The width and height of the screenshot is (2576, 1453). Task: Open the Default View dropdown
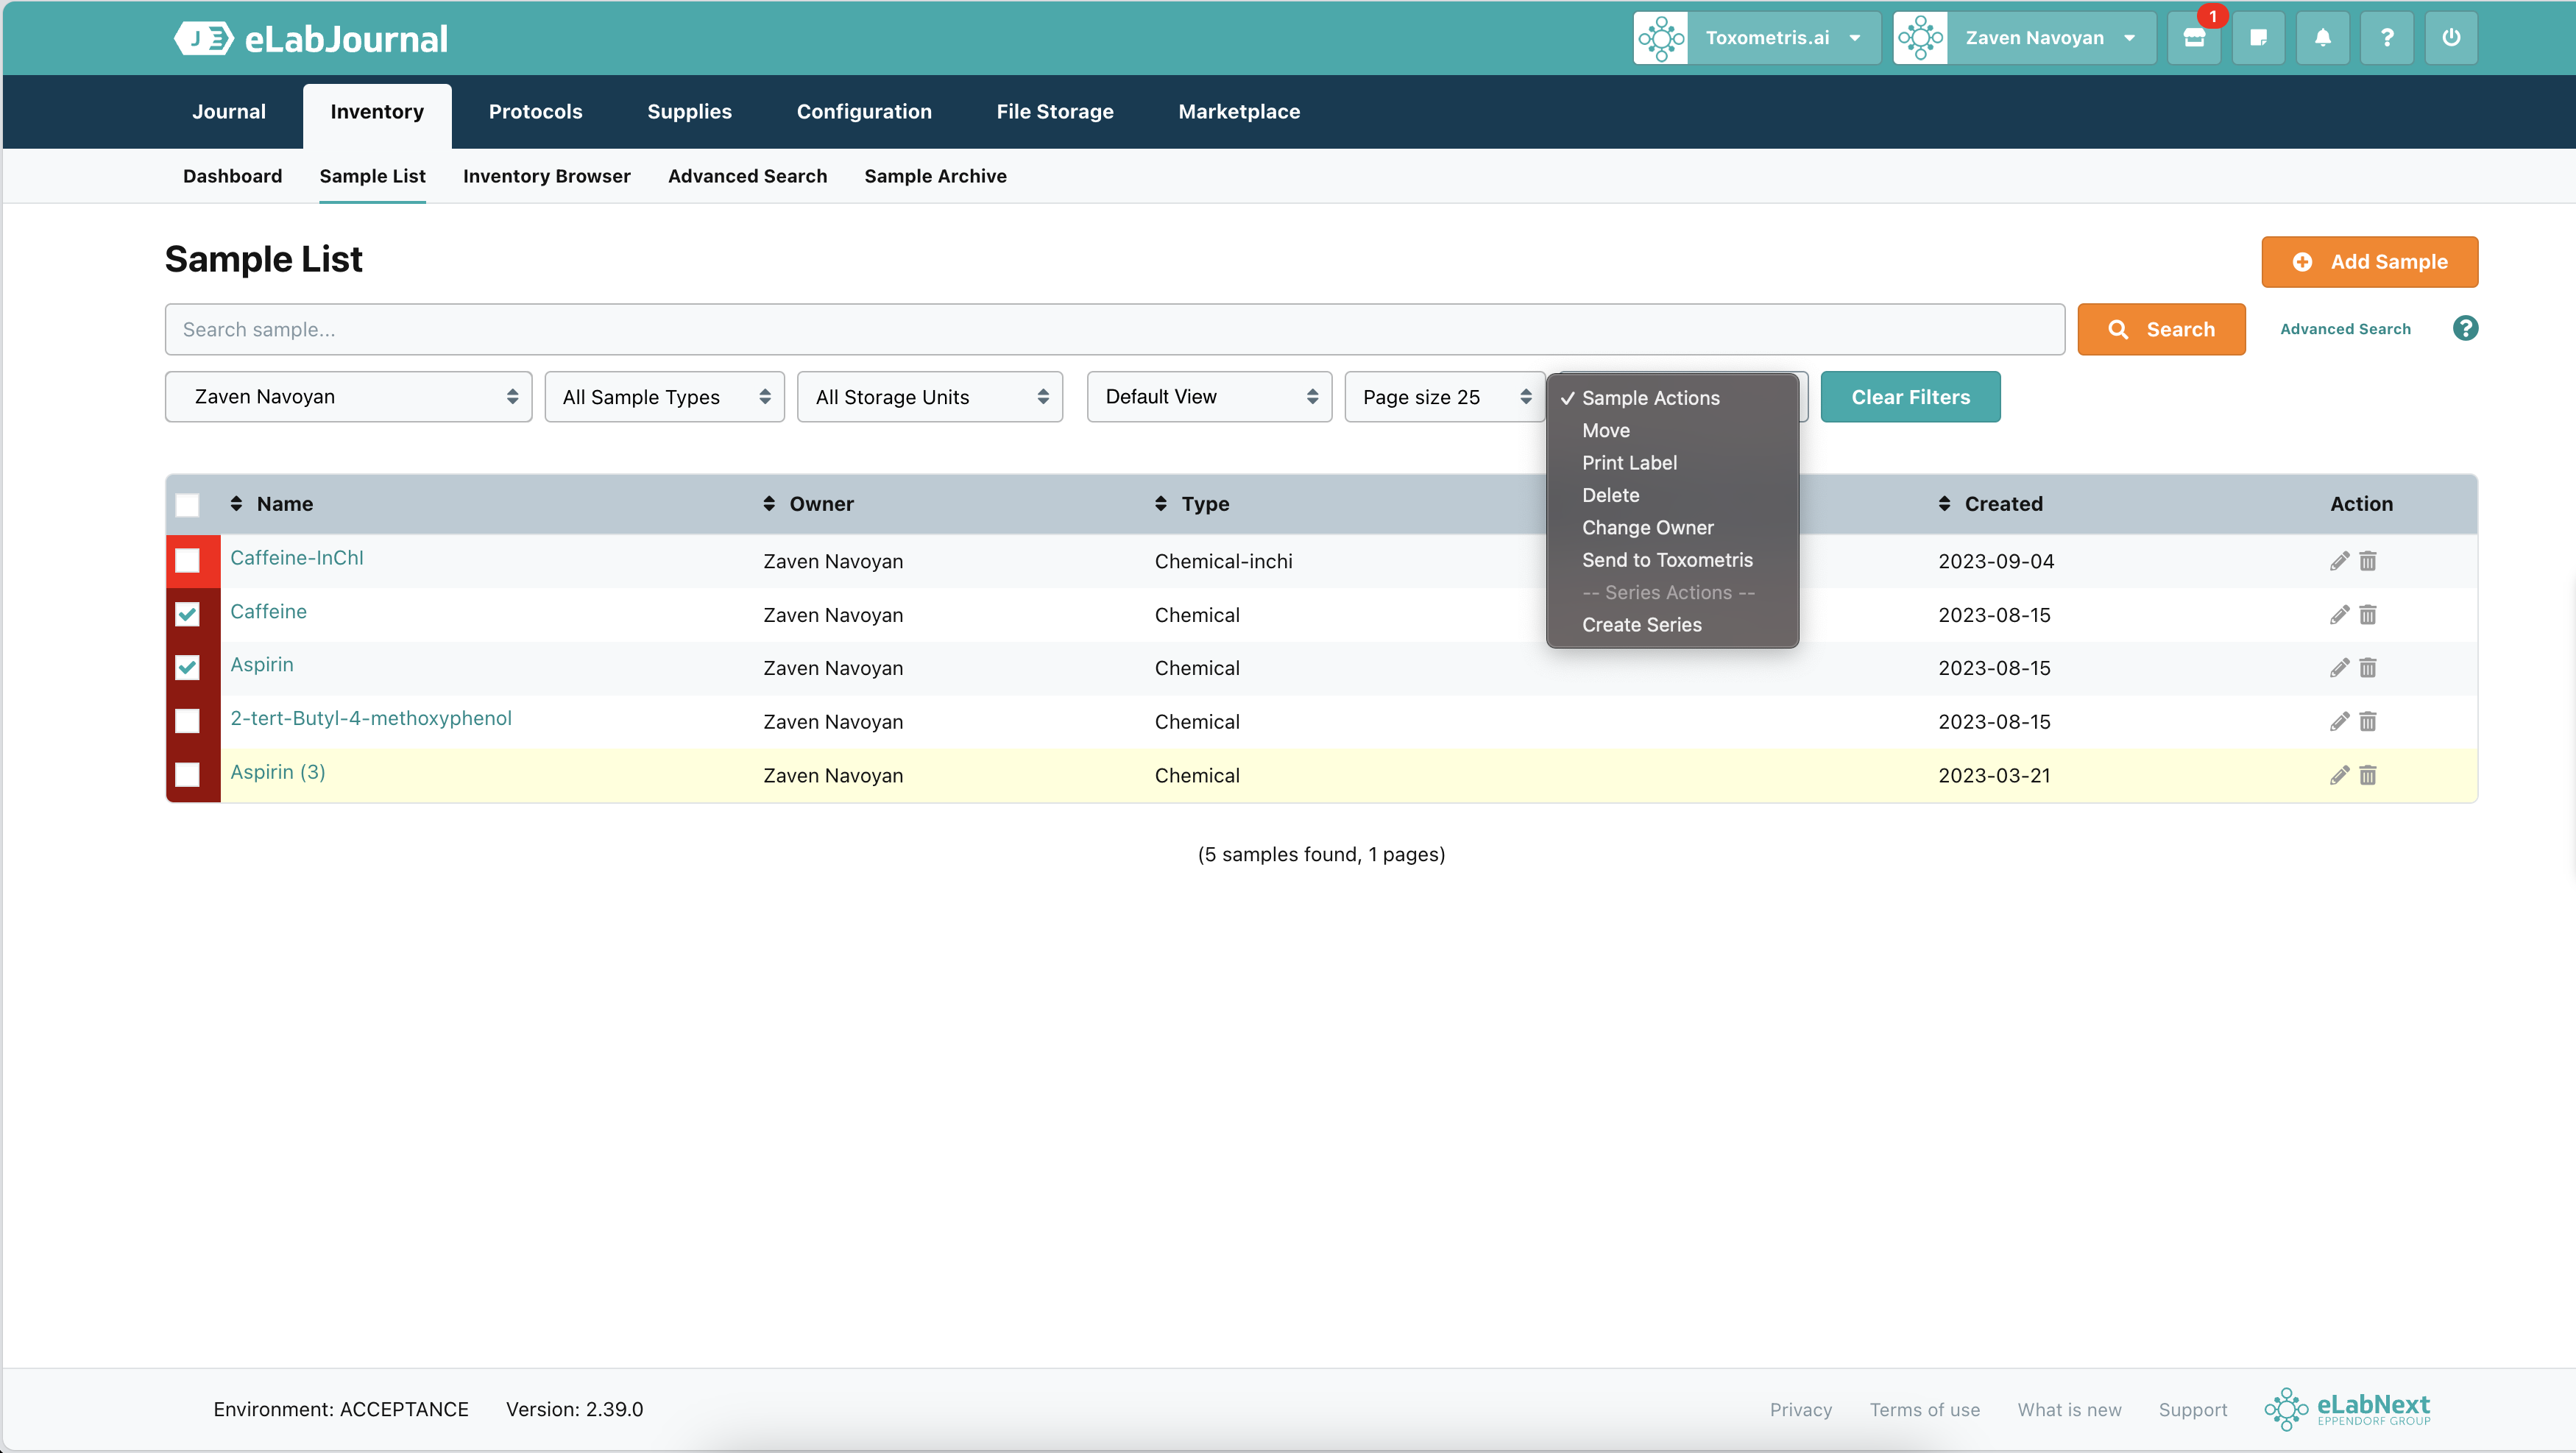pos(1209,397)
